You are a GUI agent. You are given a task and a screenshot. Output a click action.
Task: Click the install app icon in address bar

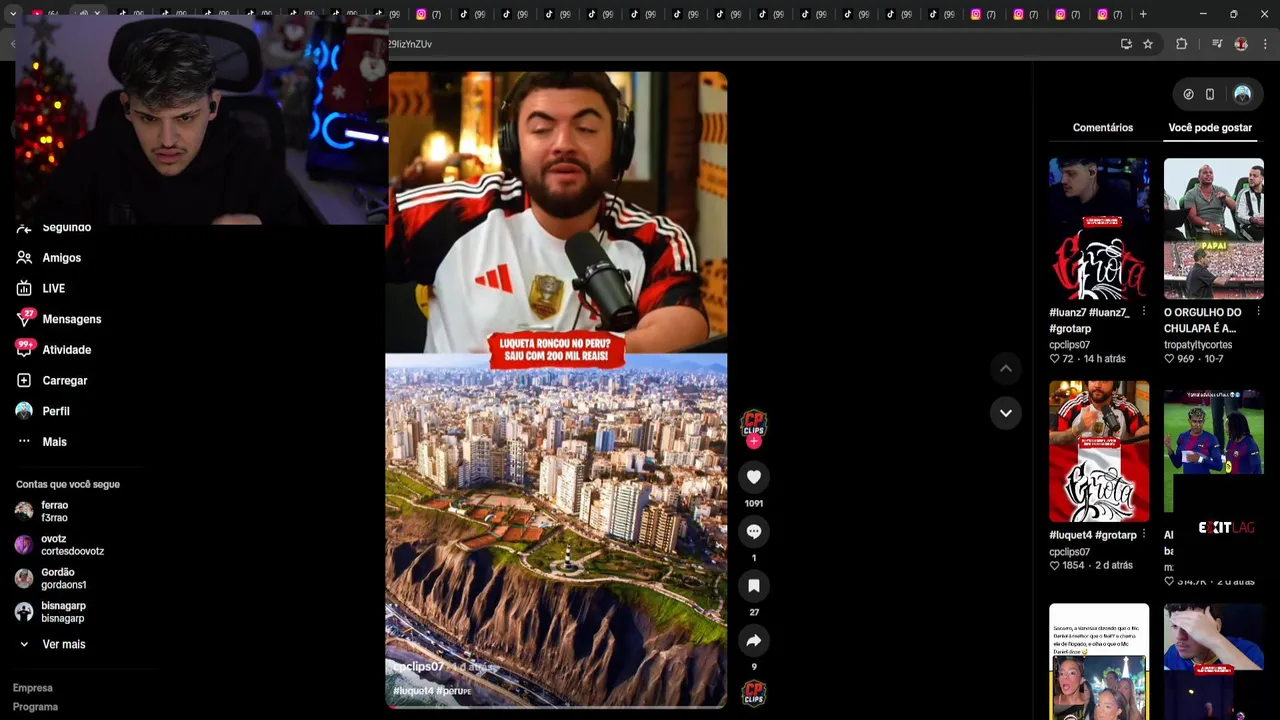1126,44
